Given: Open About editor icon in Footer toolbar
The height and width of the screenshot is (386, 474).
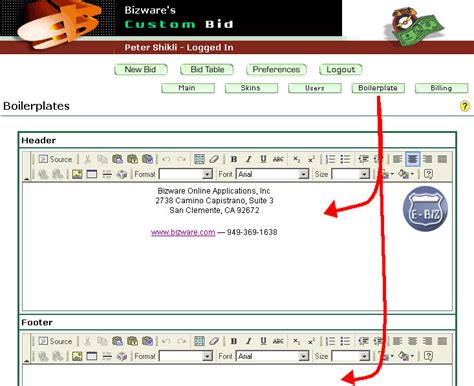Looking at the screenshot, I should [428, 356].
